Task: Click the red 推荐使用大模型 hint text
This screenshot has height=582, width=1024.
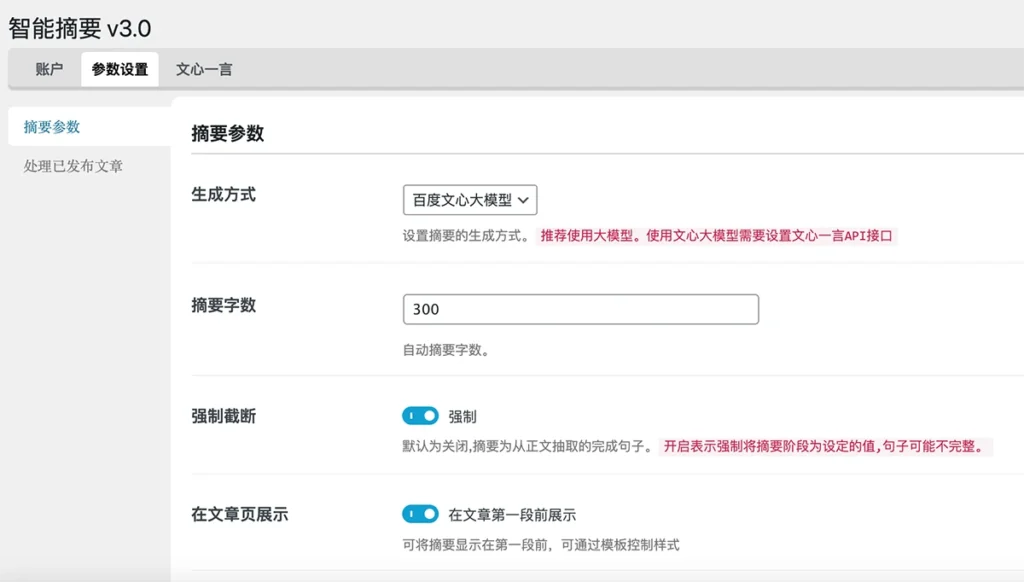Action: (716, 236)
